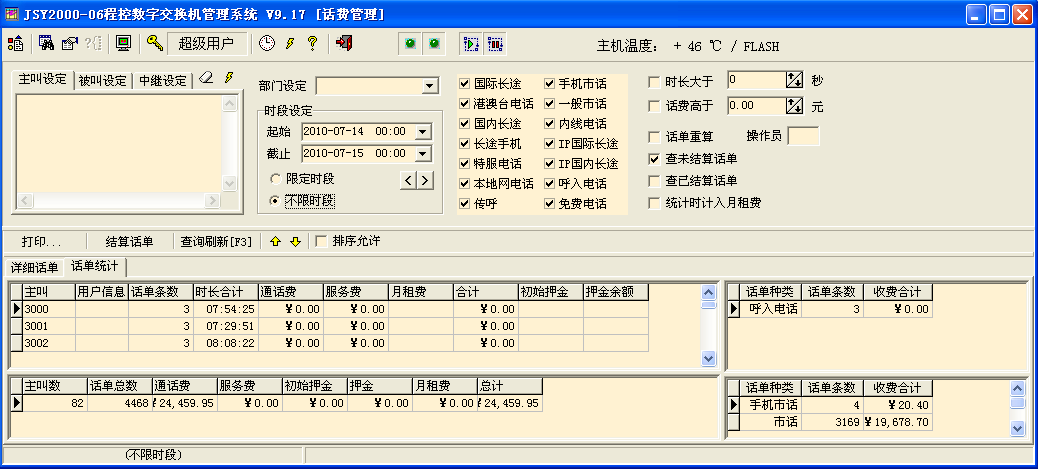Image resolution: width=1038 pixels, height=469 pixels.
Task: Click the yellow up arrow near 排序允许
Action: pyautogui.click(x=276, y=241)
